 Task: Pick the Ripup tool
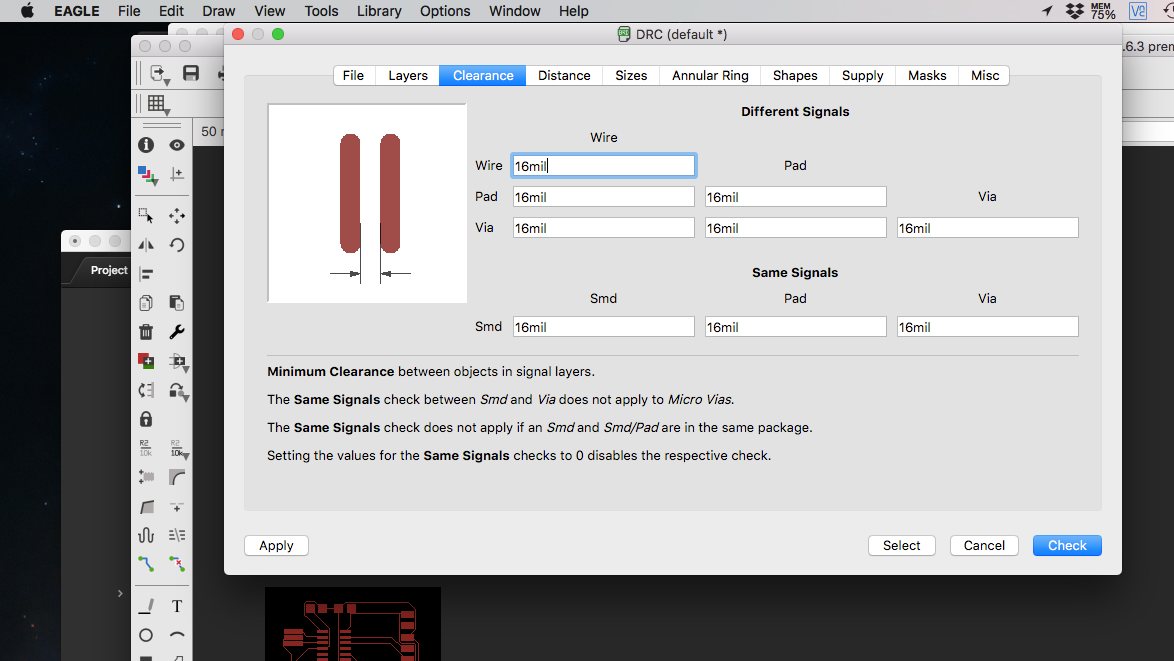177,564
